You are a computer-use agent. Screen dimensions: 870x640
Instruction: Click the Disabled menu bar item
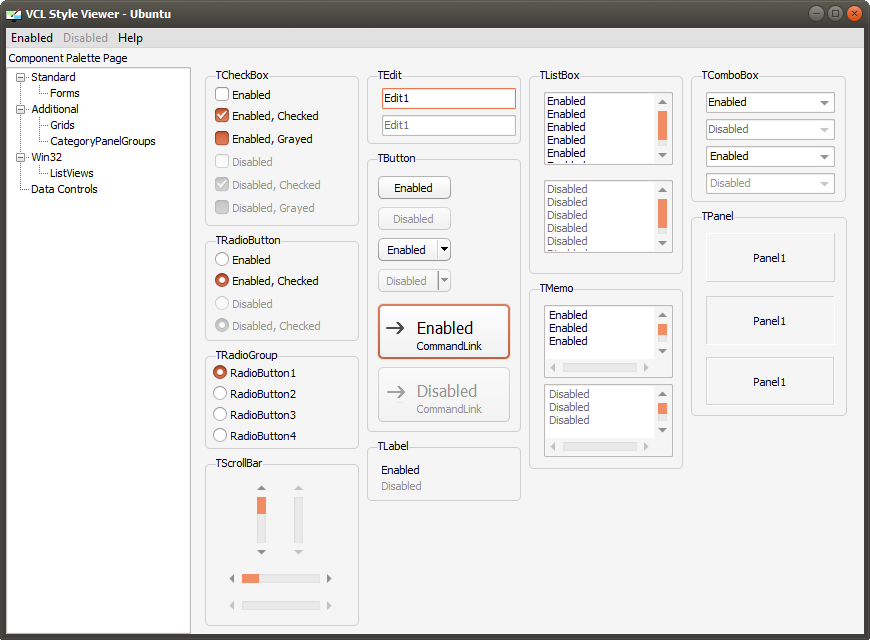click(85, 38)
